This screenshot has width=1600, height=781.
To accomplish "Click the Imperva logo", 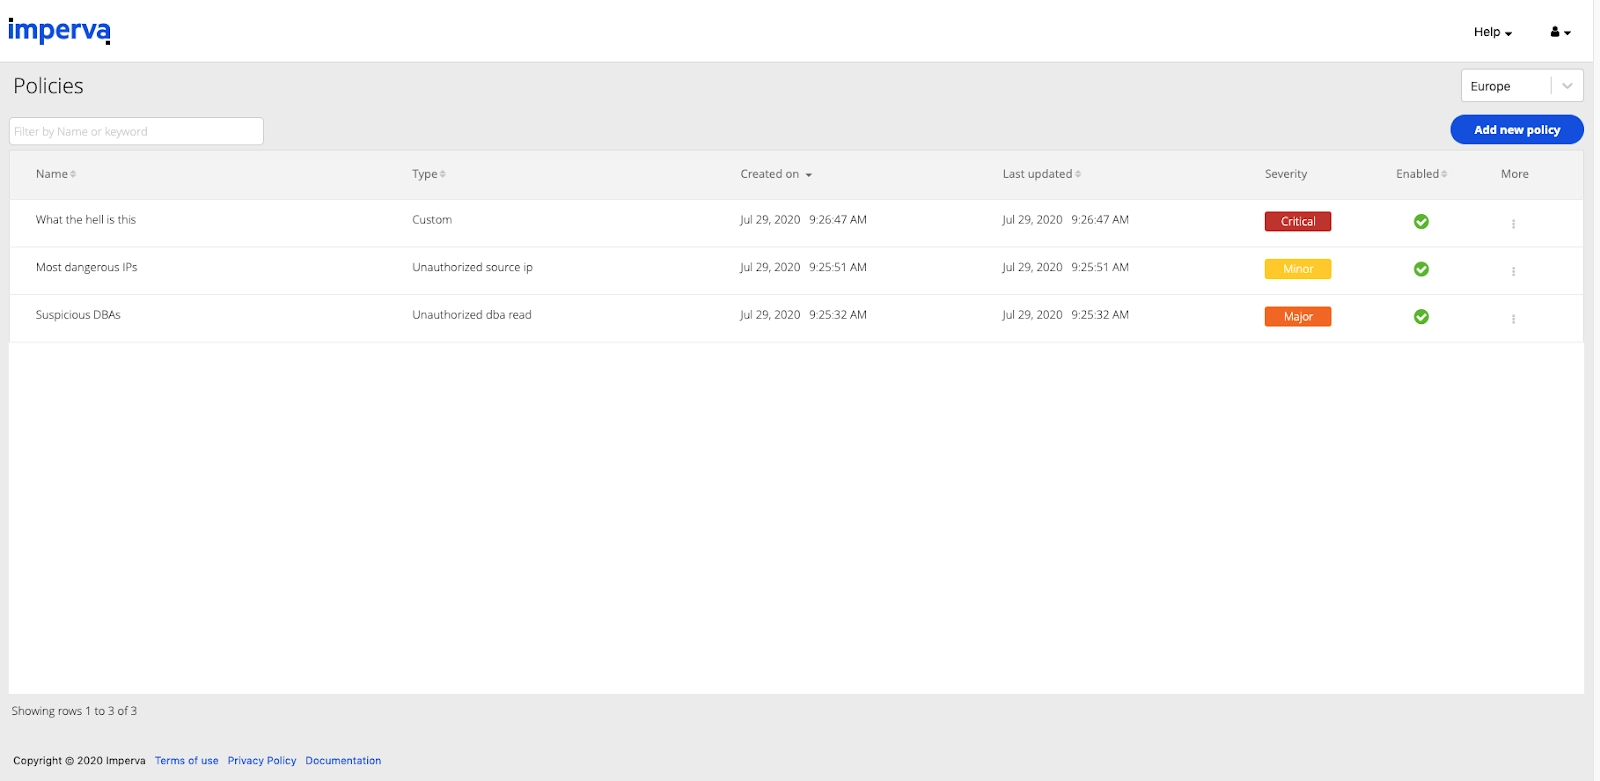I will coord(59,31).
